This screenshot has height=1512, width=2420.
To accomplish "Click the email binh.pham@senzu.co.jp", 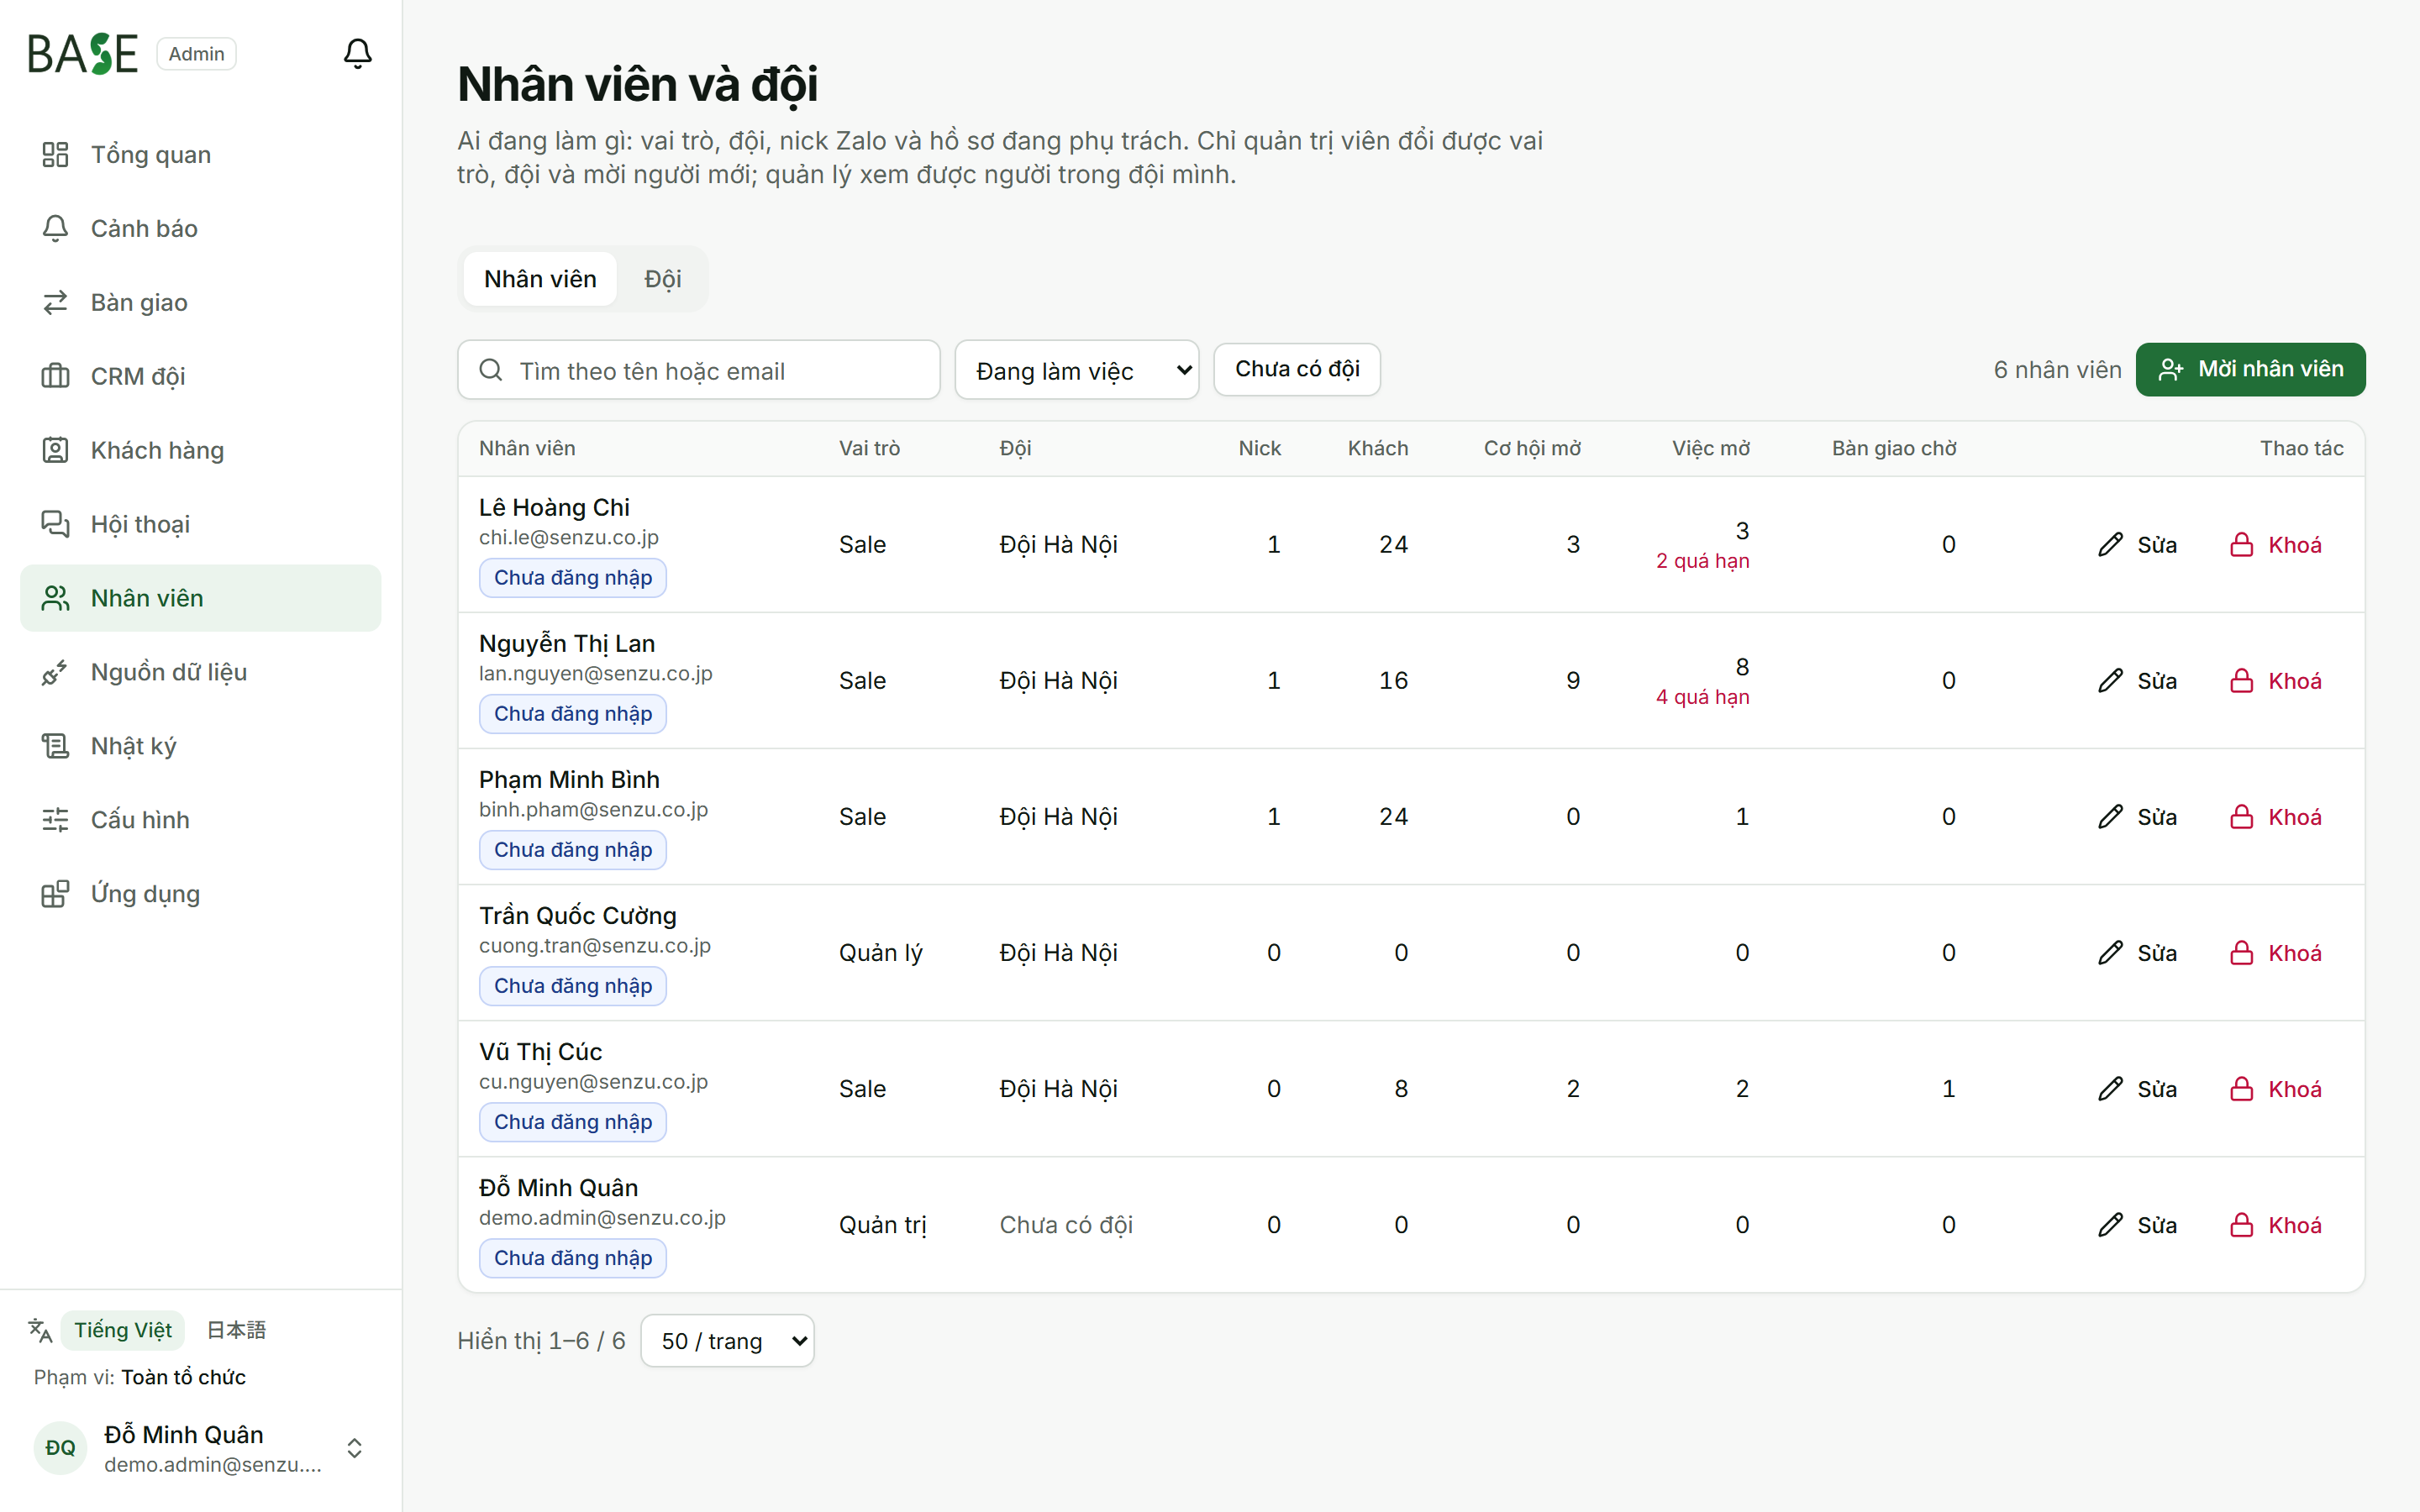I will (x=593, y=809).
